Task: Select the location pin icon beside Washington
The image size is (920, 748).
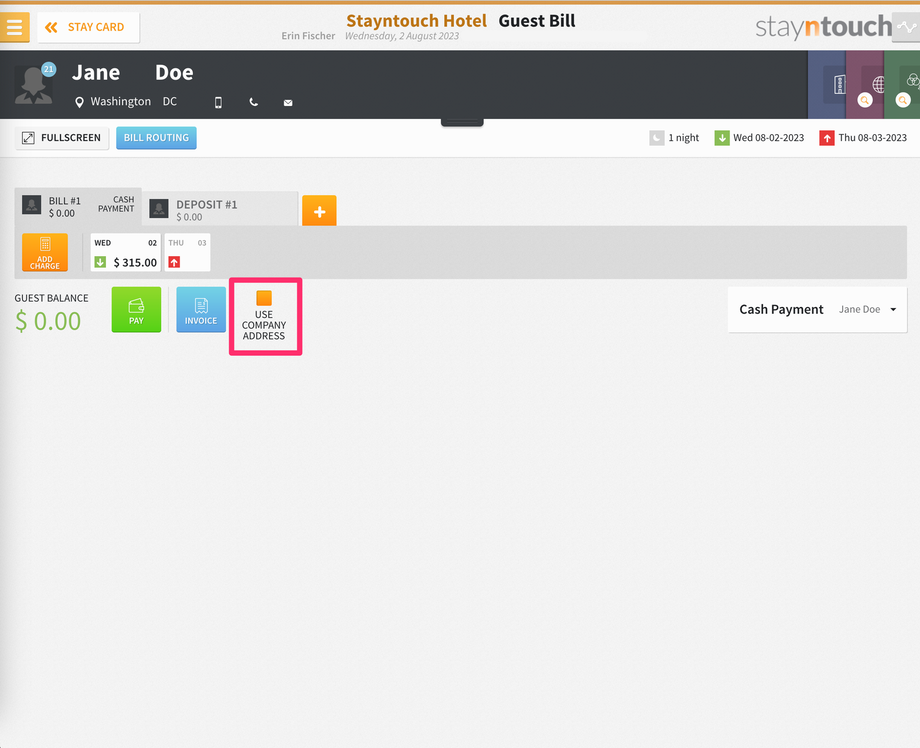Action: click(x=79, y=102)
